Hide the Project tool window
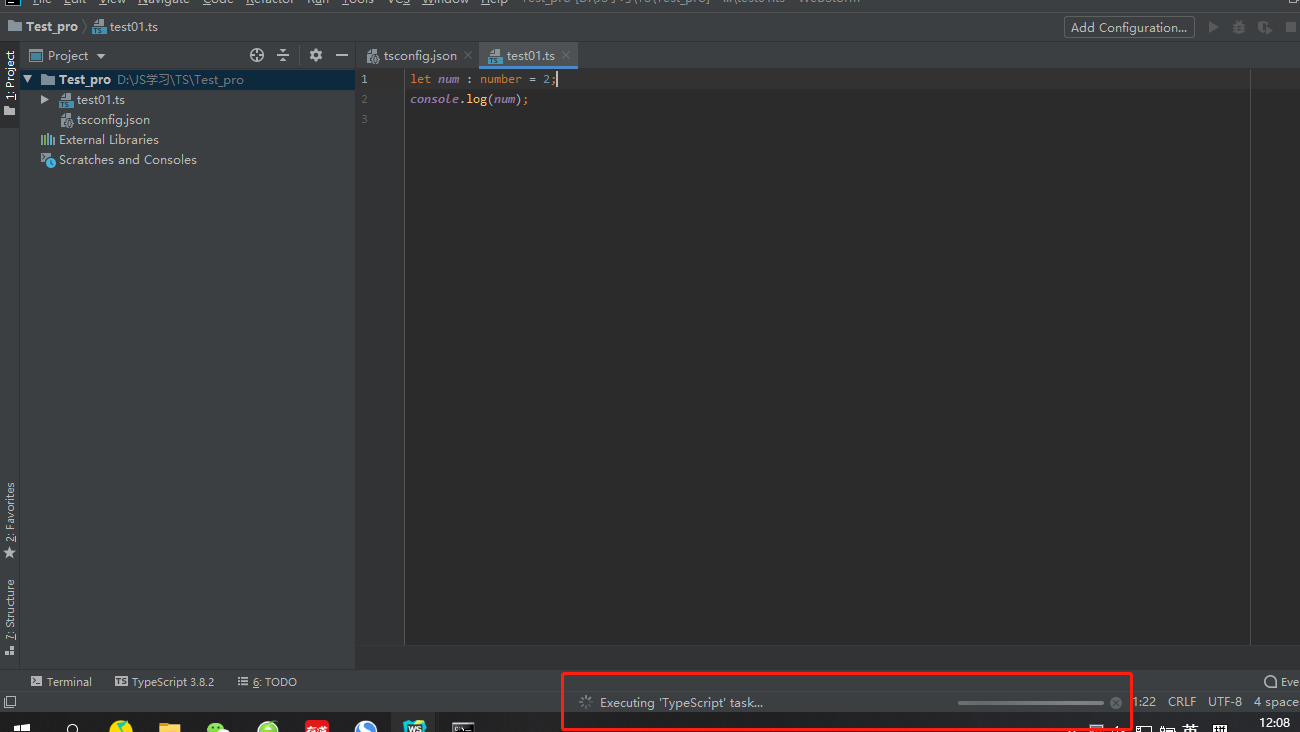The width and height of the screenshot is (1300, 732). pos(342,55)
